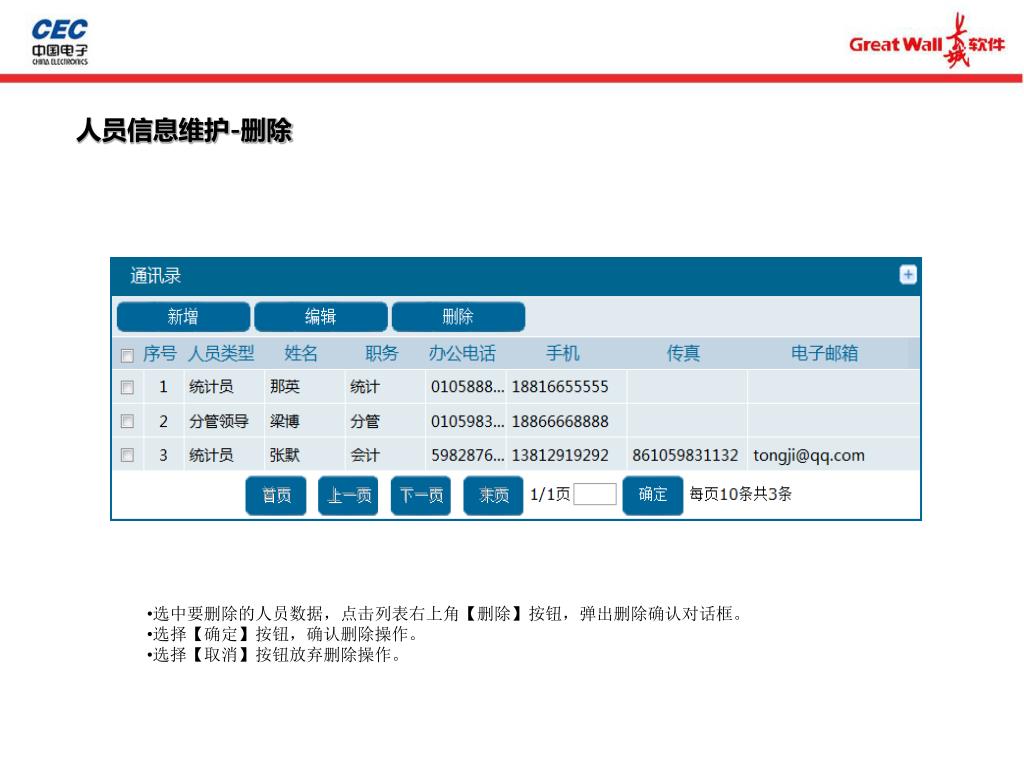Click the page number input field
Screen dimensions: 1024x768
pos(595,494)
